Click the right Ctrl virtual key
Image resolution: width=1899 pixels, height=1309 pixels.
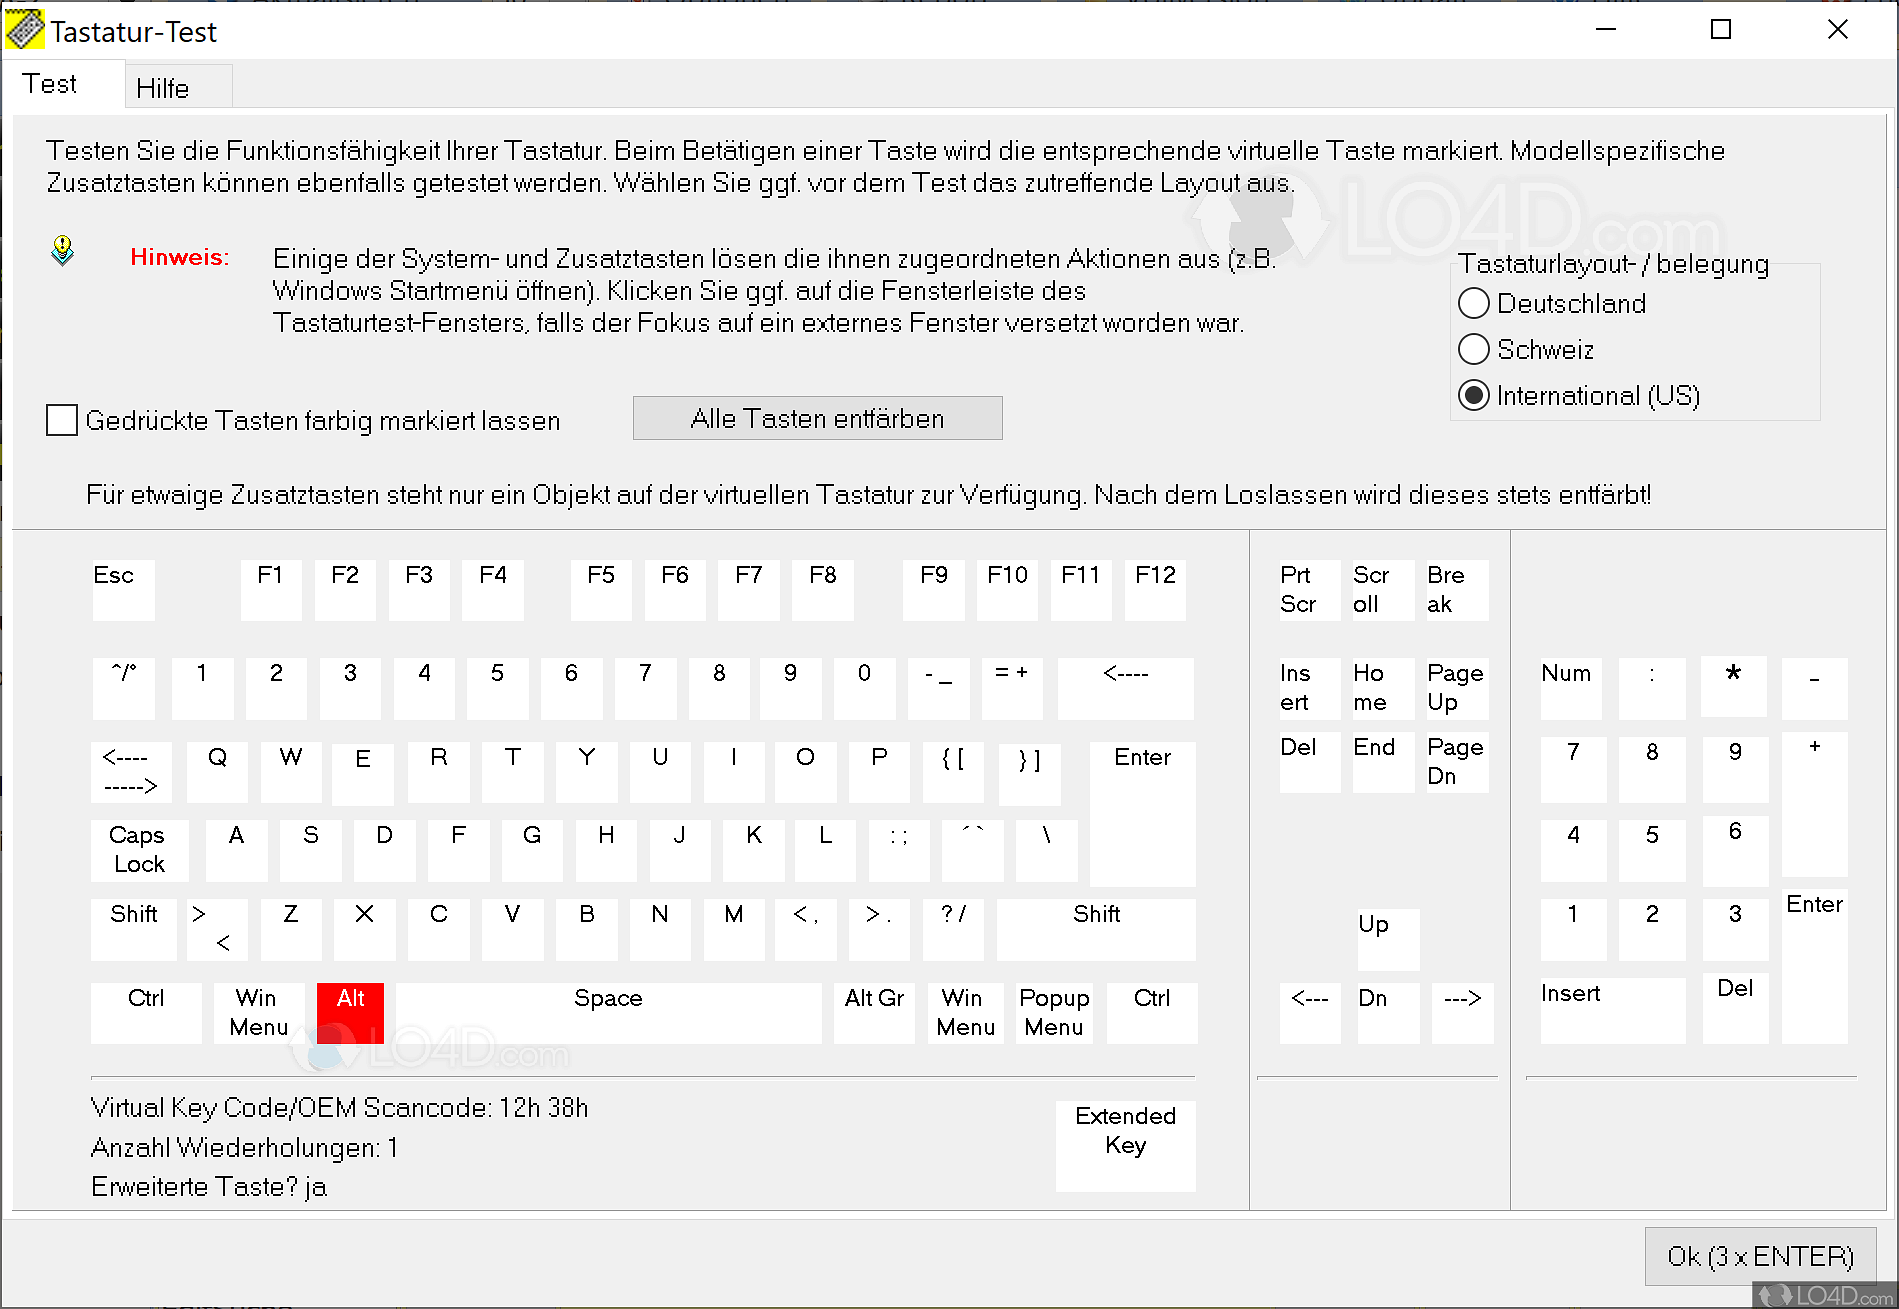tap(1152, 1013)
